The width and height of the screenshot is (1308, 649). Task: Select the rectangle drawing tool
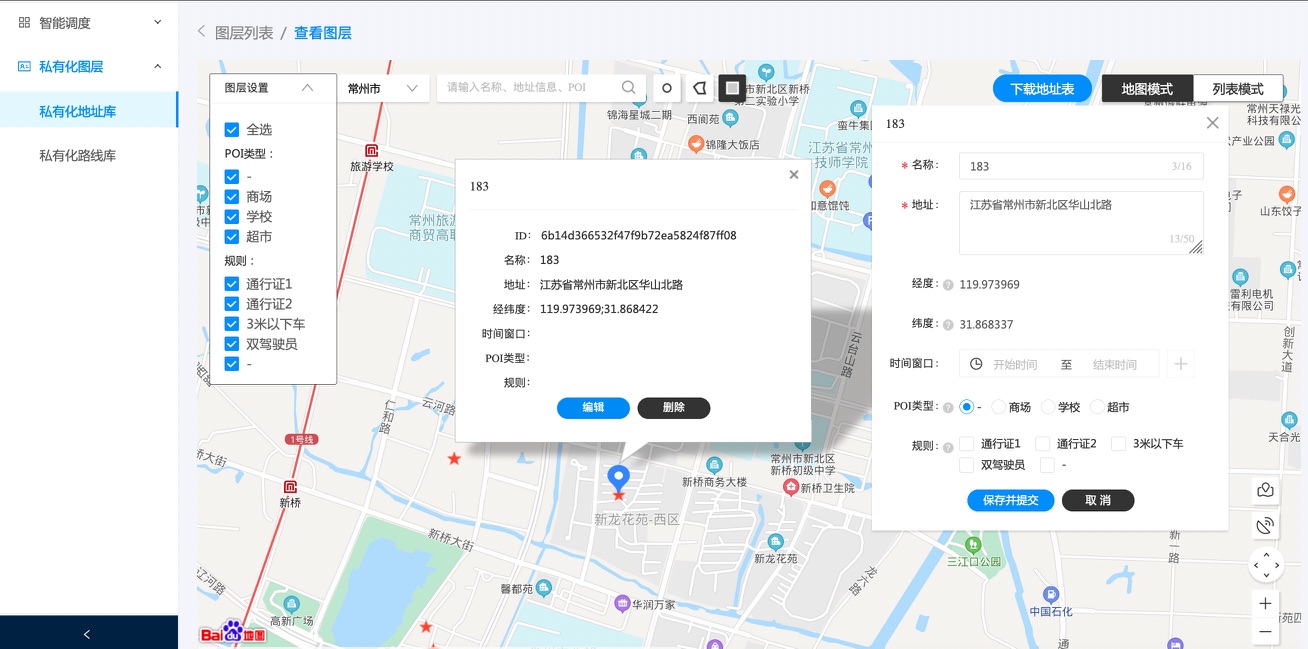point(732,88)
